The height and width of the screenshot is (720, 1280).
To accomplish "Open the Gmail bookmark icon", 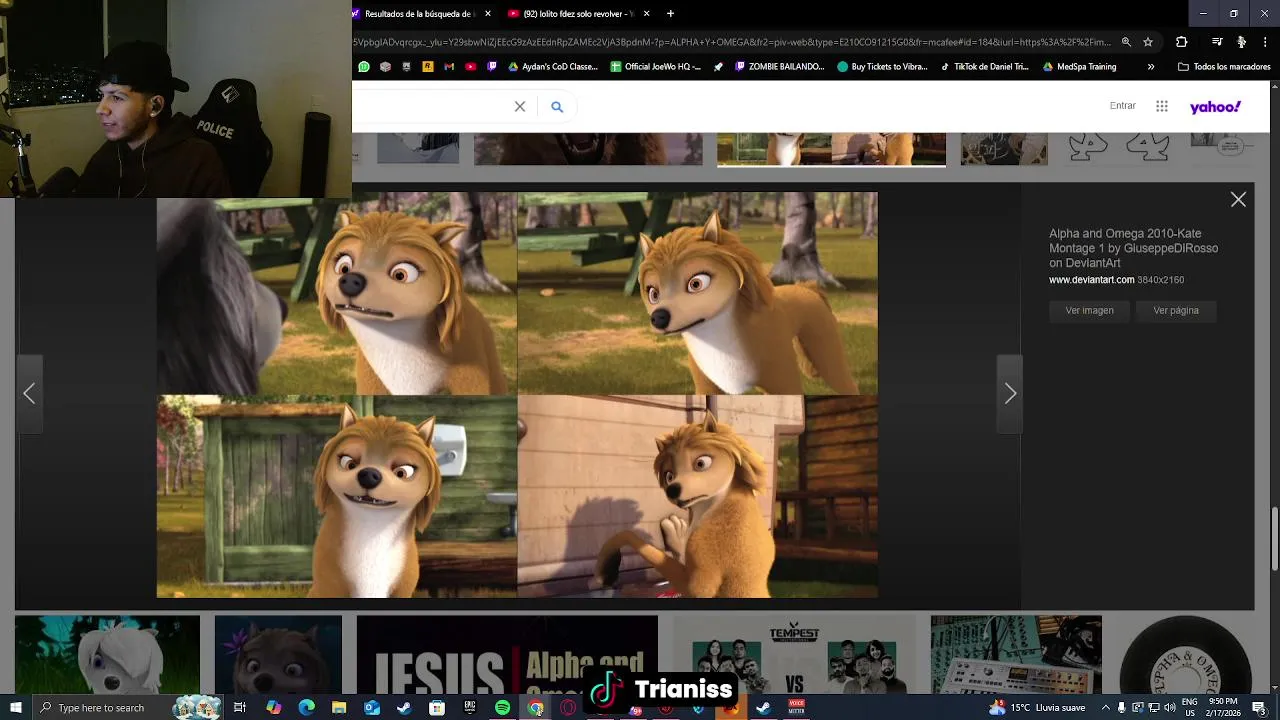I will (449, 67).
